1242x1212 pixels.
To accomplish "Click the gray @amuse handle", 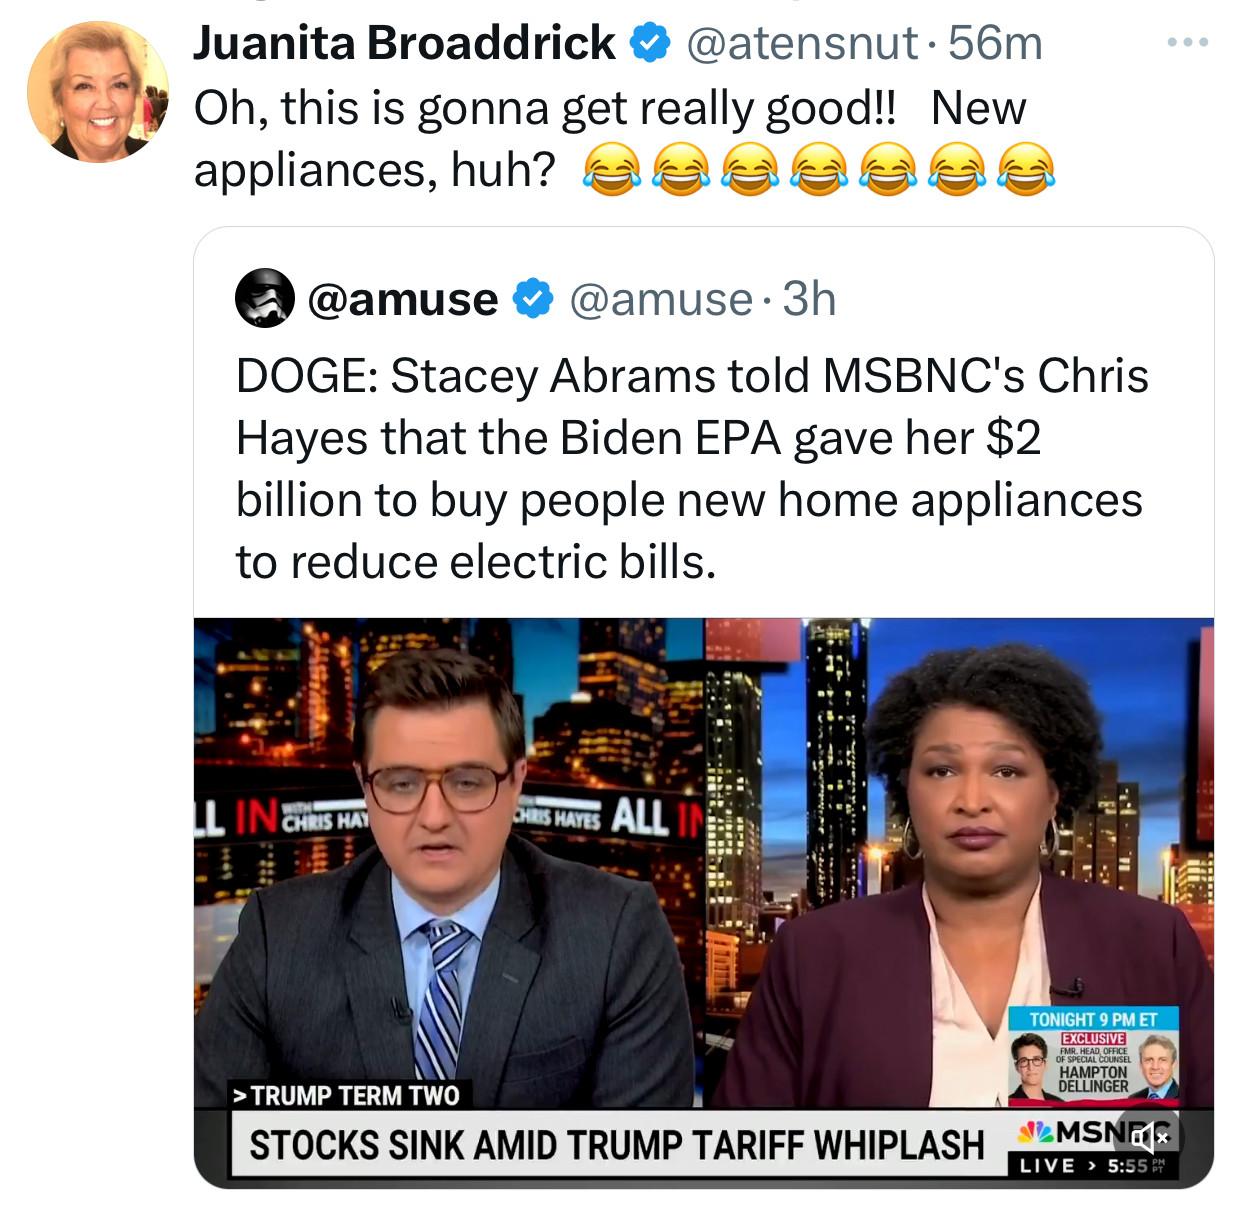I will 660,298.
